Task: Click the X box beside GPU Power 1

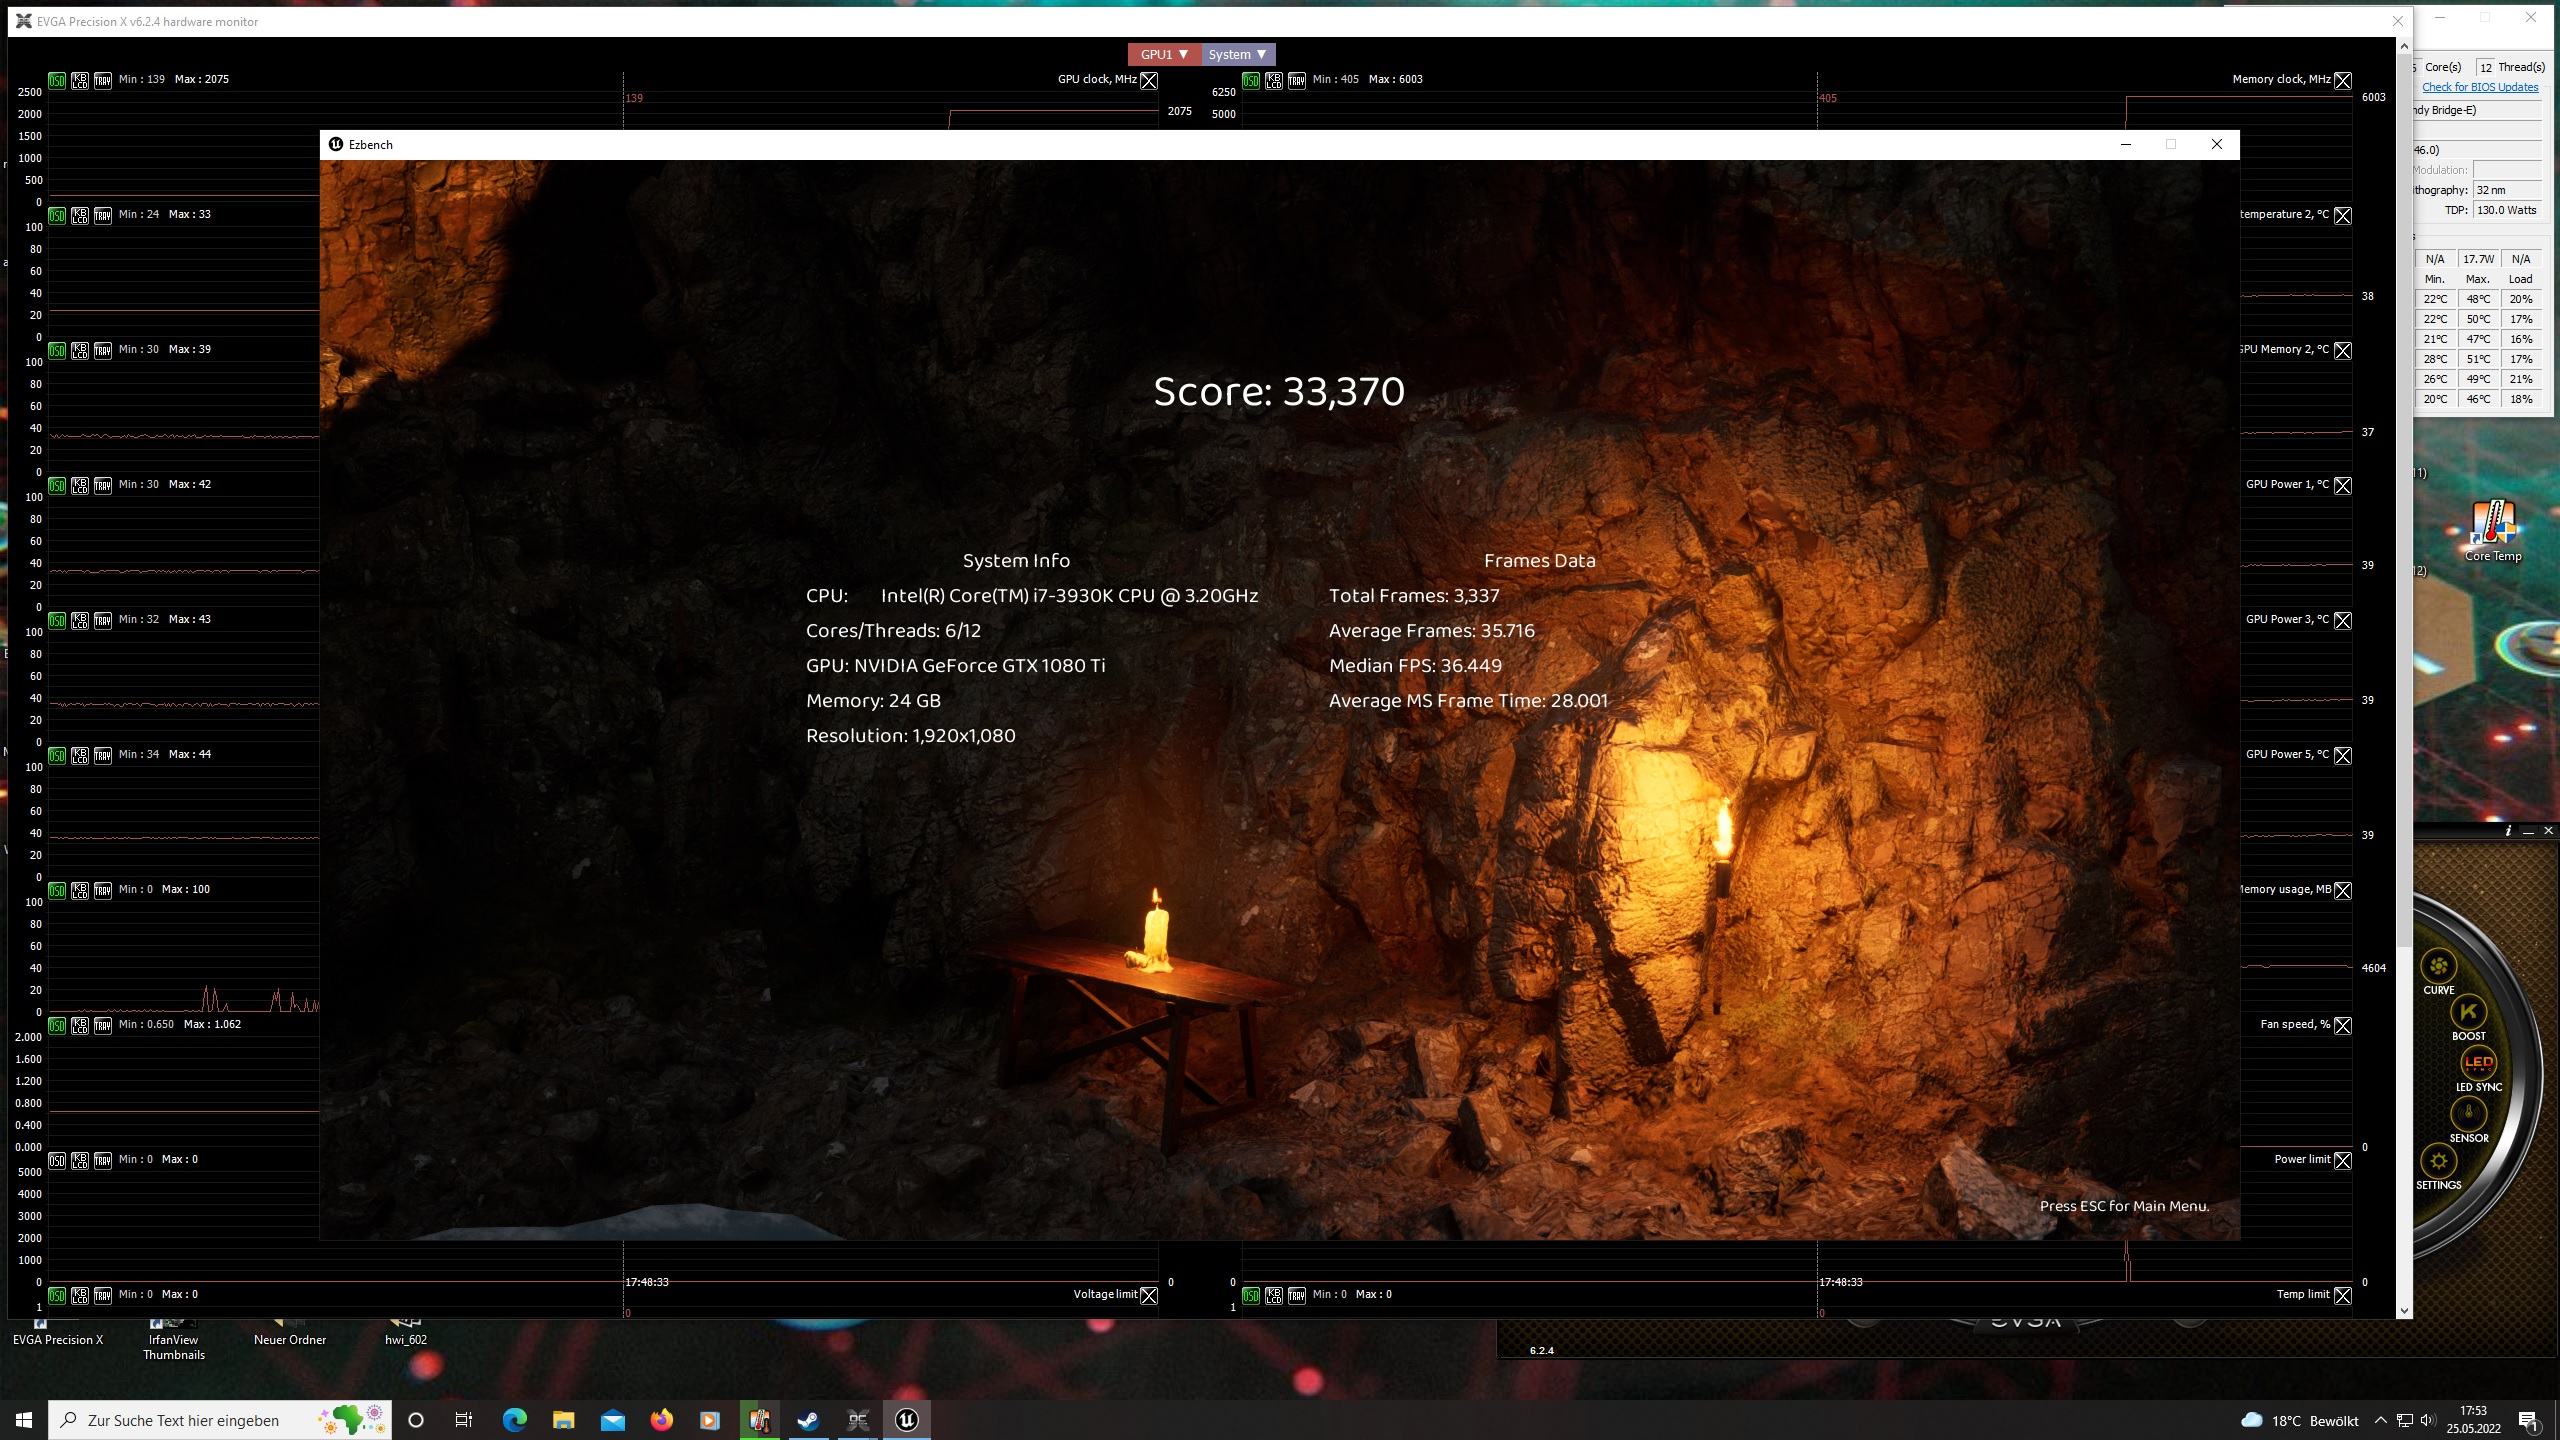Action: tap(2343, 485)
